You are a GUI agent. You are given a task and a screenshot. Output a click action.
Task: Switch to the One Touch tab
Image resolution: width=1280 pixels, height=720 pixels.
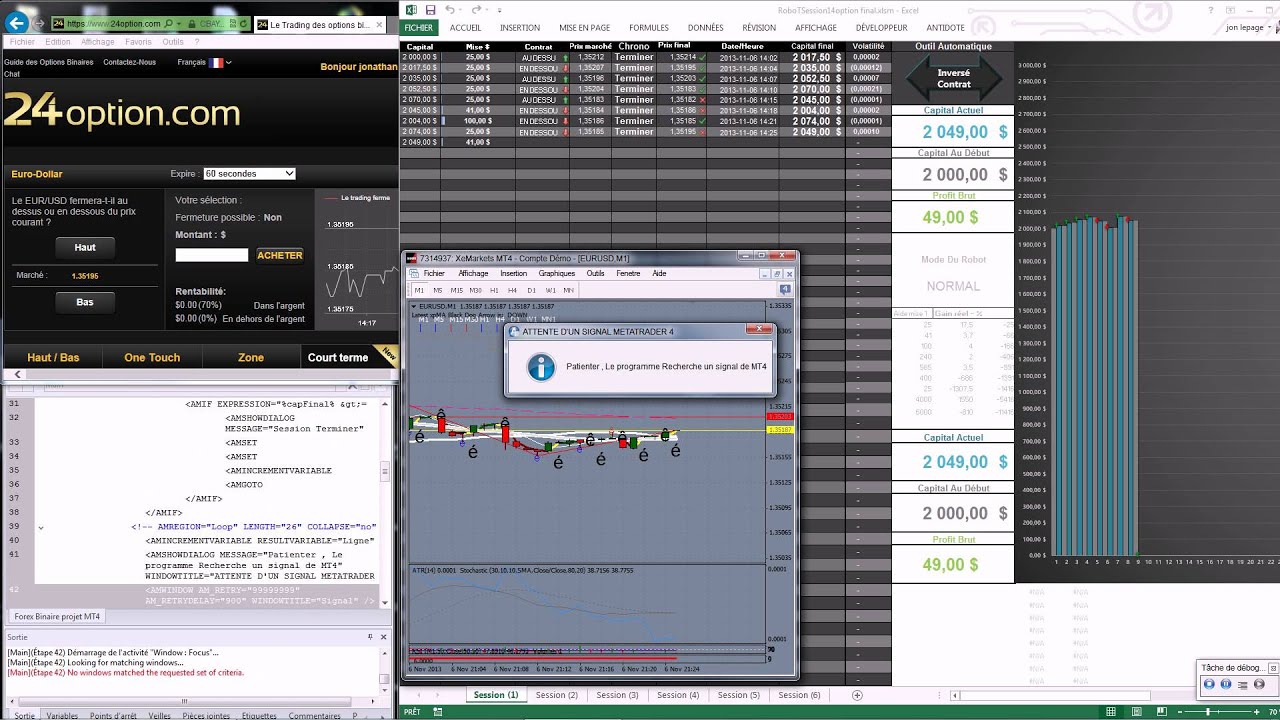click(x=152, y=357)
